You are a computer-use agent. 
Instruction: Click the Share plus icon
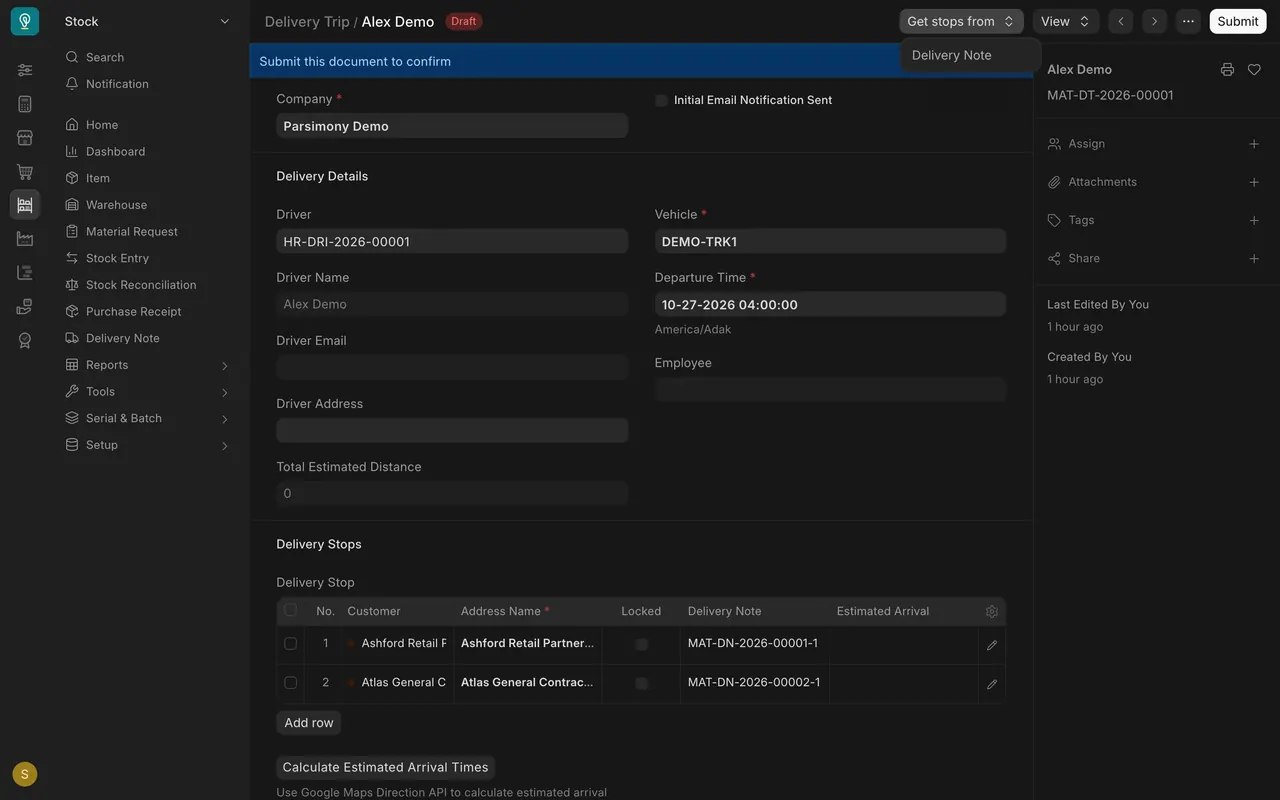(1254, 258)
